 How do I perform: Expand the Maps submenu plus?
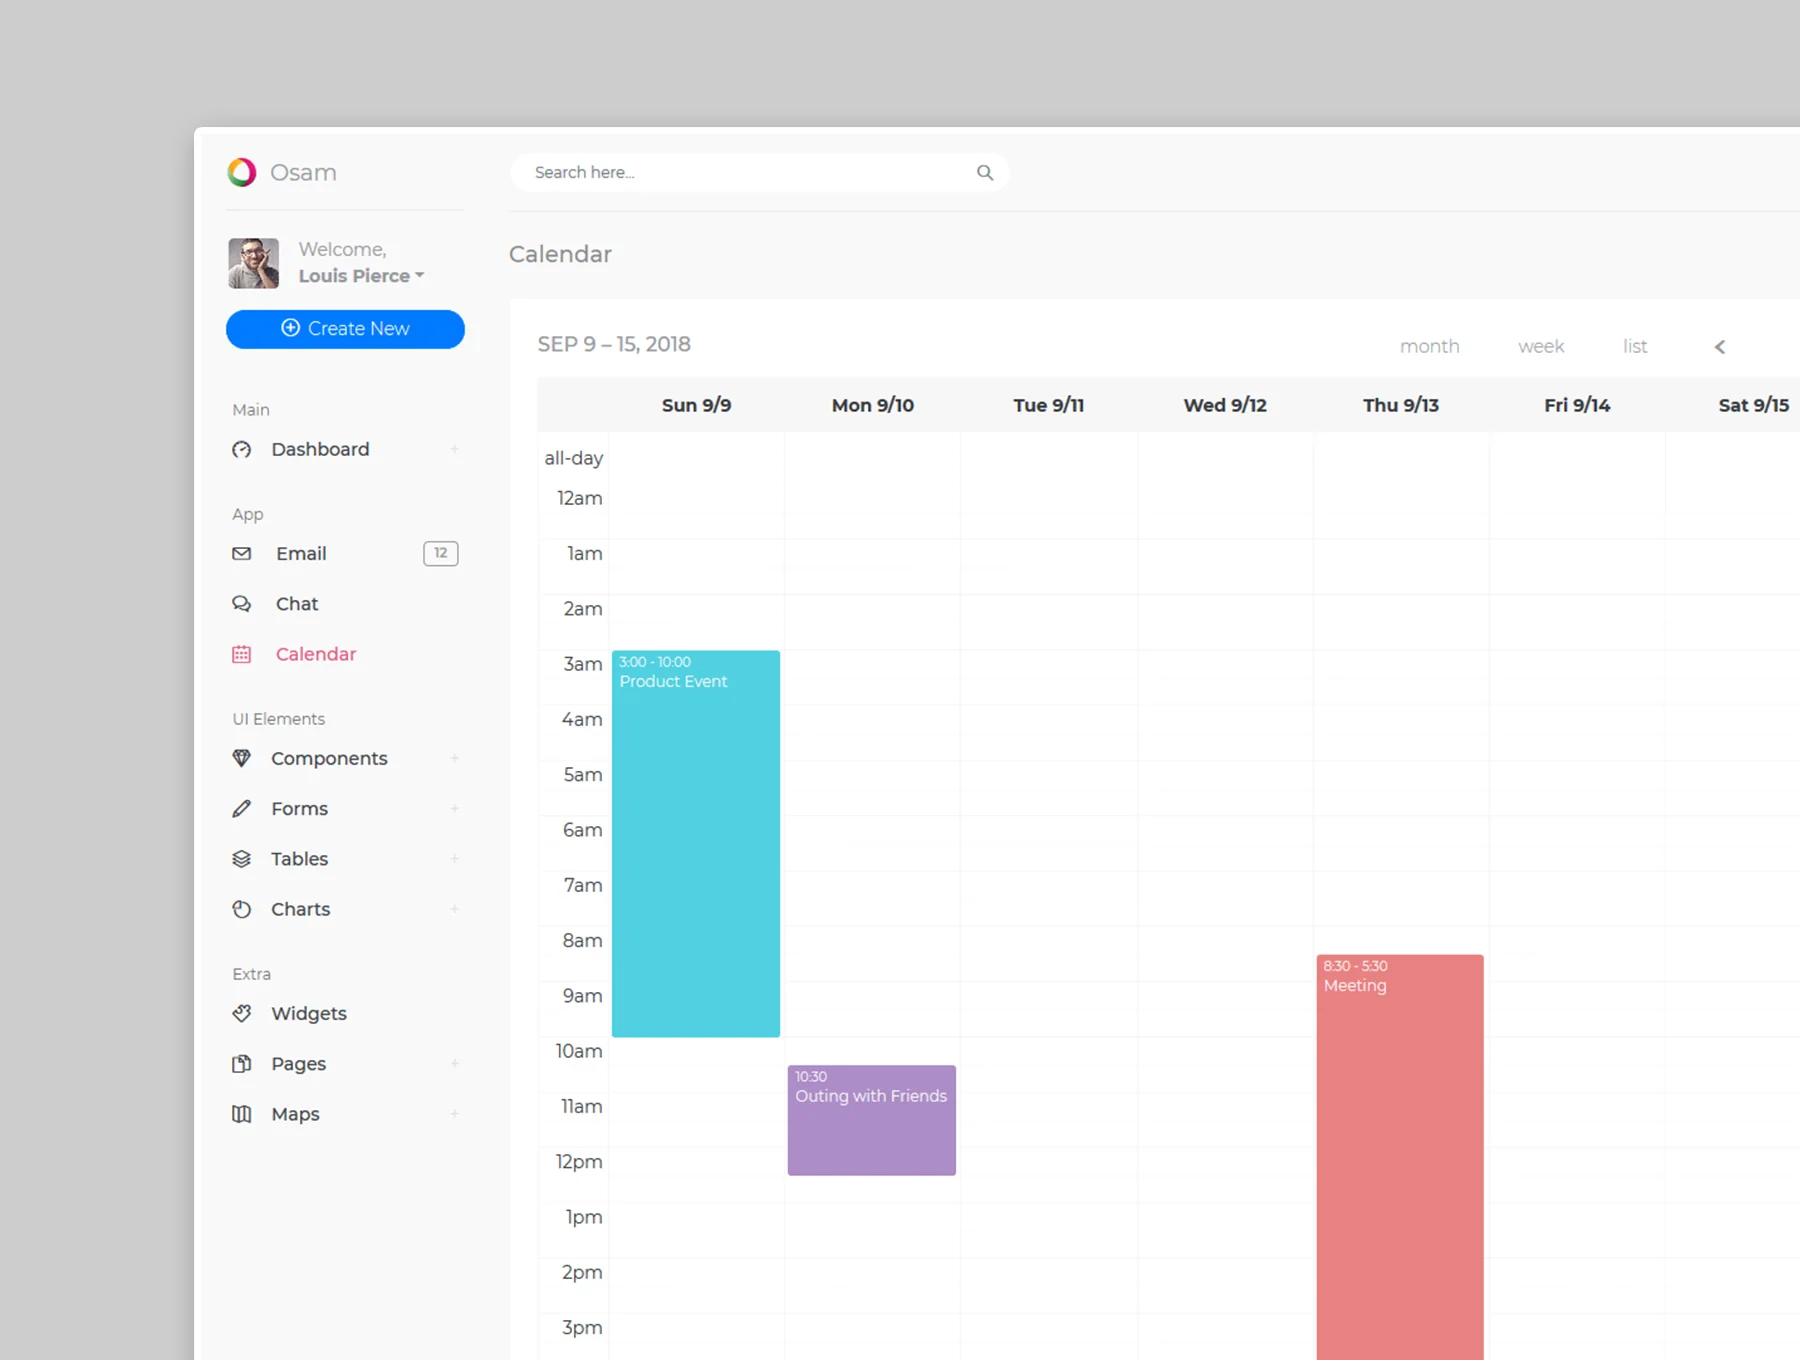click(x=455, y=1114)
